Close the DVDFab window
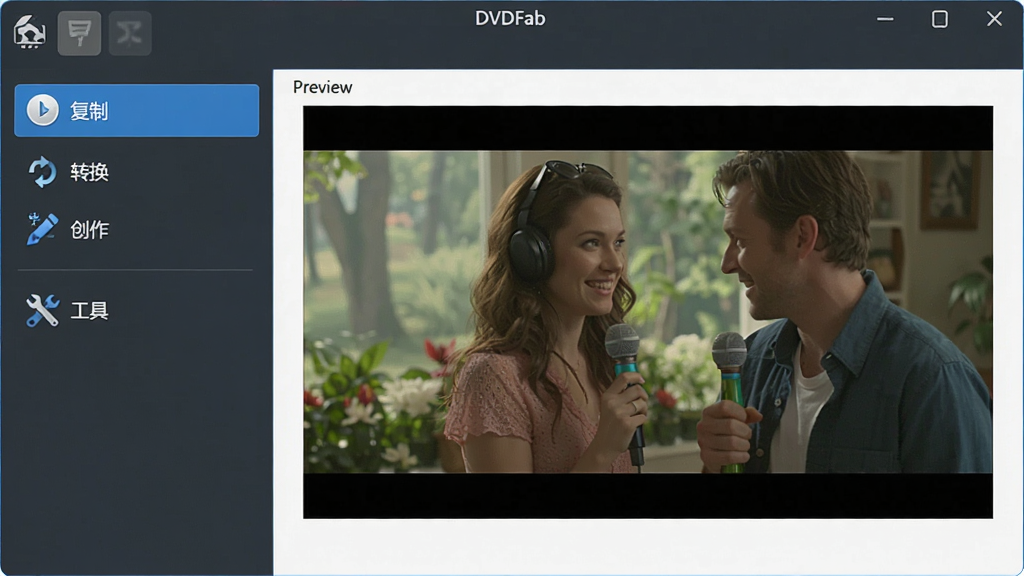The image size is (1024, 576). (994, 19)
